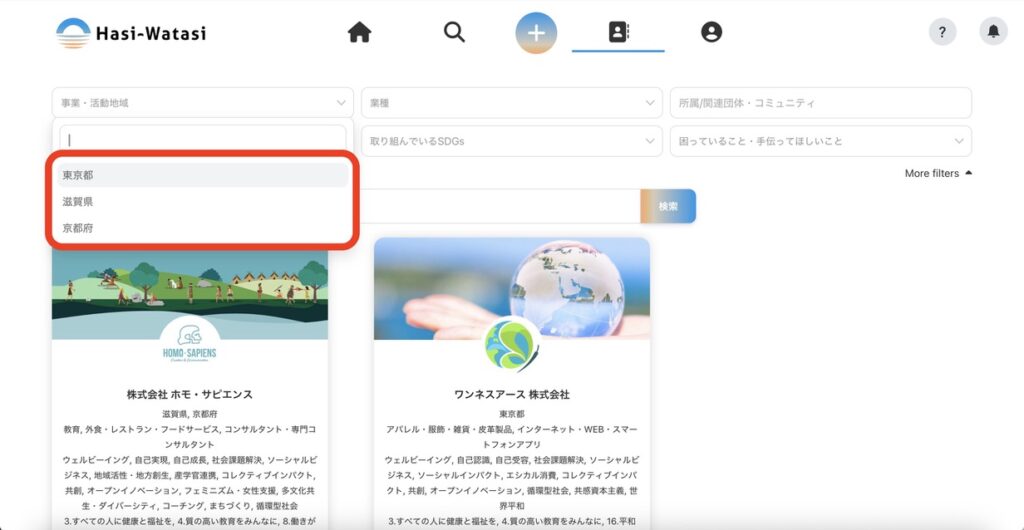The image size is (1024, 530).
Task: Expand the 事業・活動地域 dropdown
Action: [x=202, y=103]
